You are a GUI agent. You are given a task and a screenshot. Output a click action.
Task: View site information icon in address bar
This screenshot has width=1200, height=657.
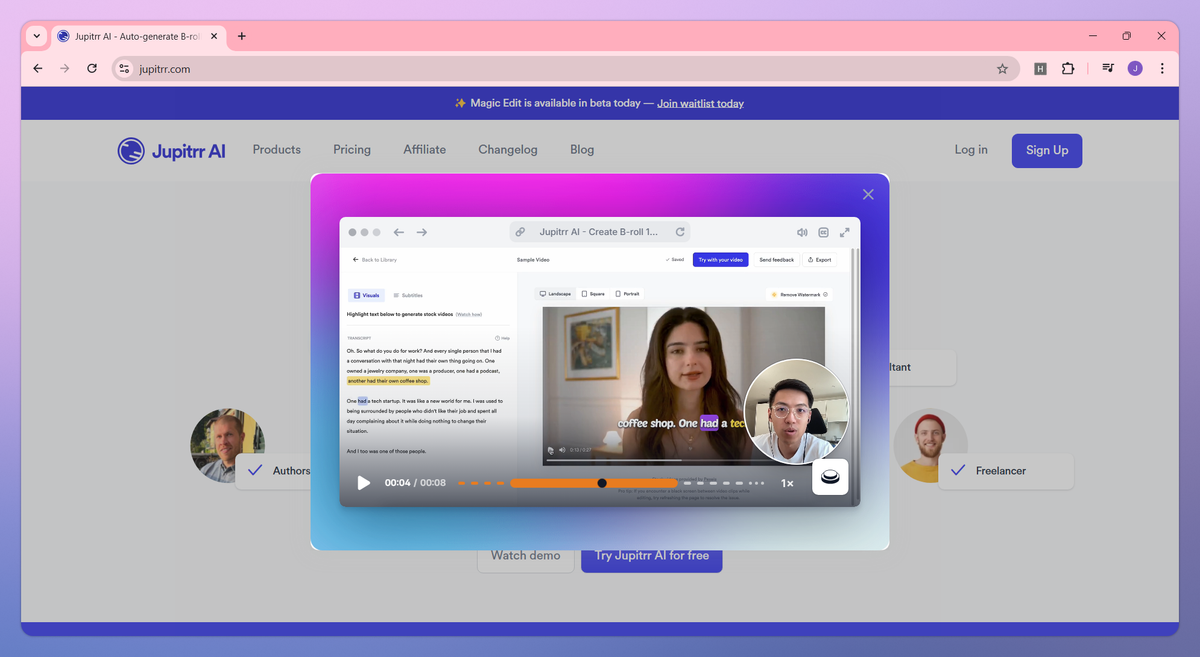tap(124, 69)
